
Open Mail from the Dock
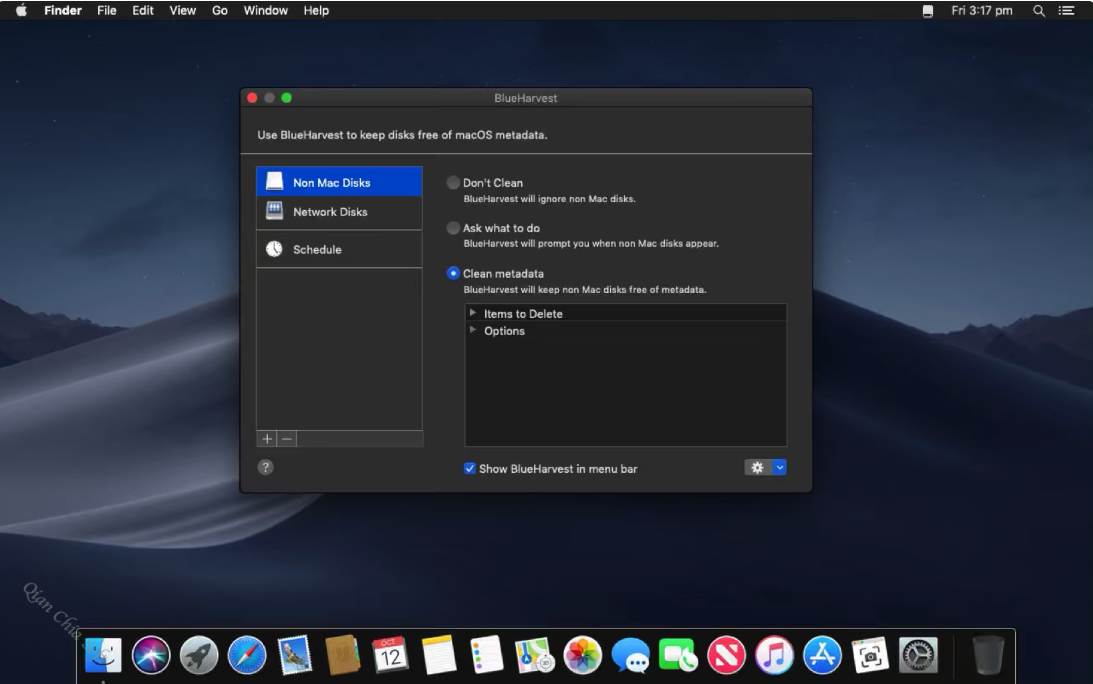295,655
